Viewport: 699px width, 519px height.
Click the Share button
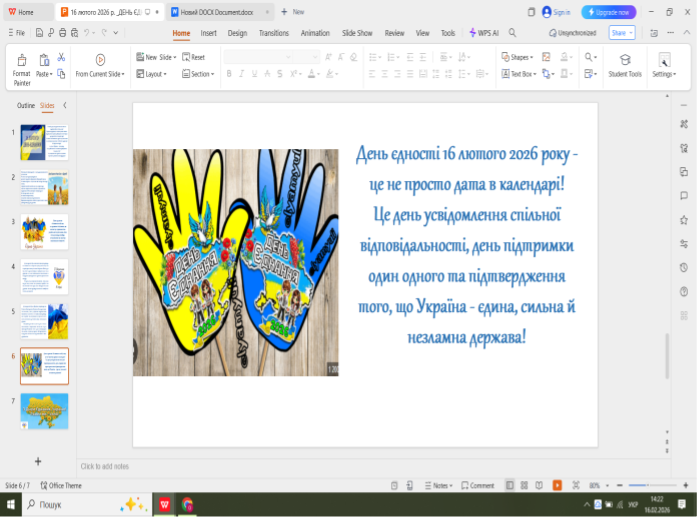pos(621,33)
